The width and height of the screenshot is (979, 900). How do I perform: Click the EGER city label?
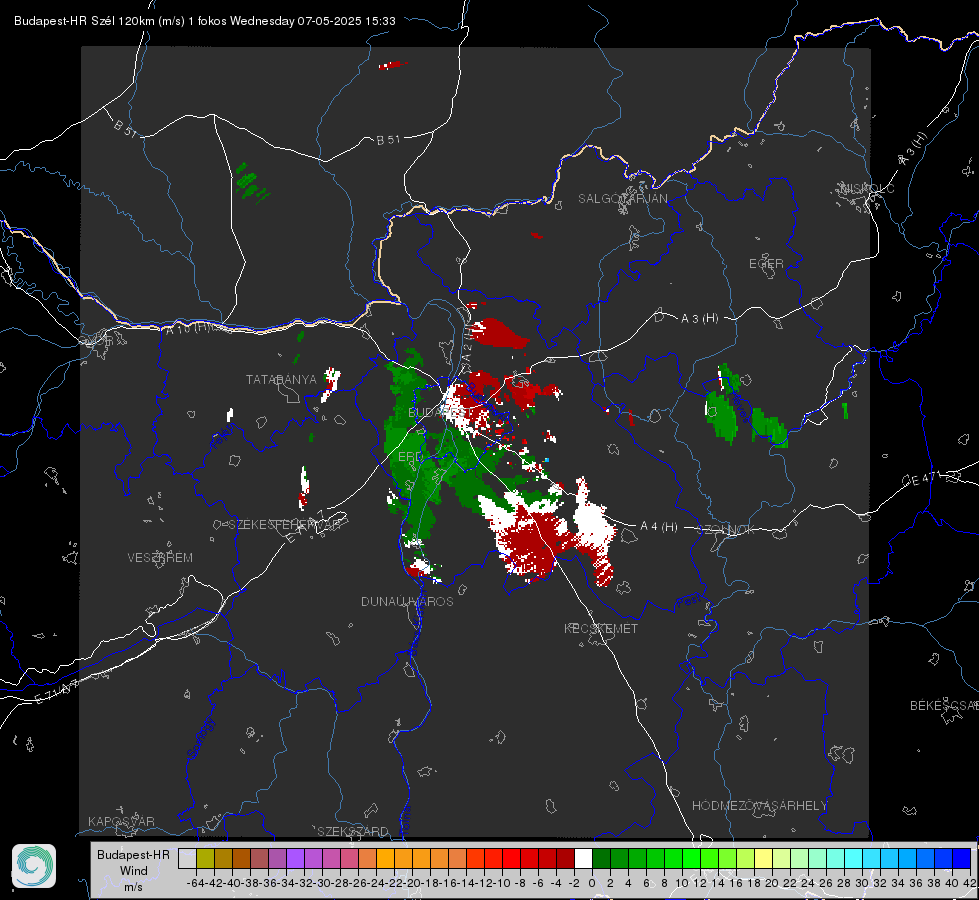(x=766, y=264)
